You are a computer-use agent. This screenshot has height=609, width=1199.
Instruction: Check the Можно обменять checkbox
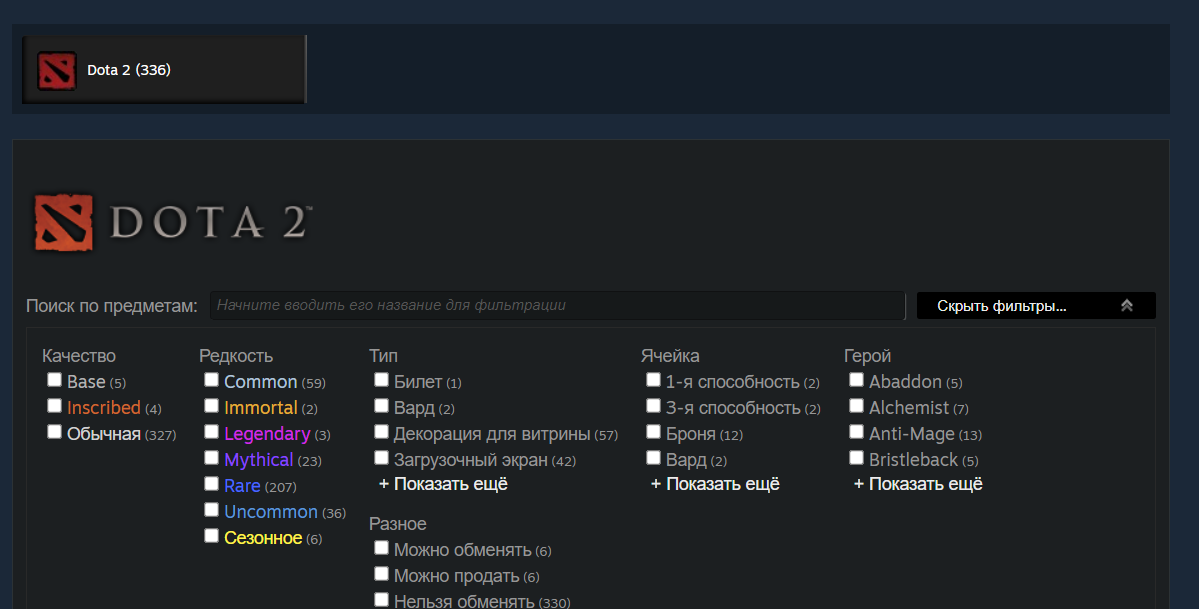pos(382,549)
